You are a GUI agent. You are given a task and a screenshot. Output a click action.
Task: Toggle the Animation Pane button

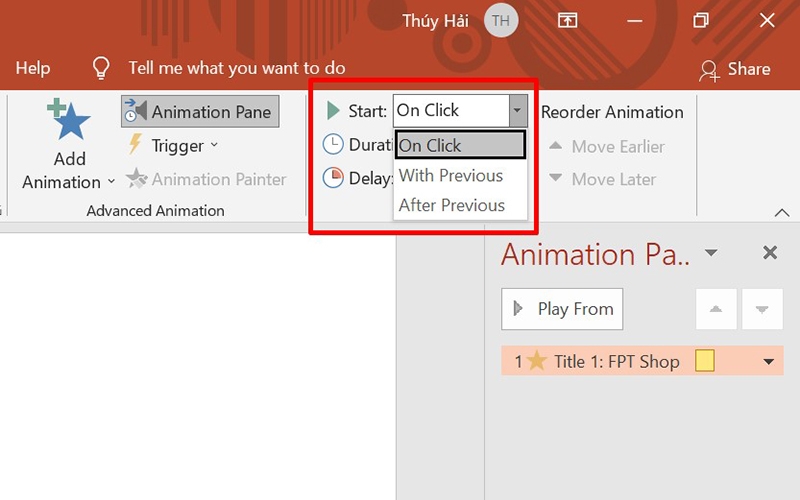[x=200, y=111]
